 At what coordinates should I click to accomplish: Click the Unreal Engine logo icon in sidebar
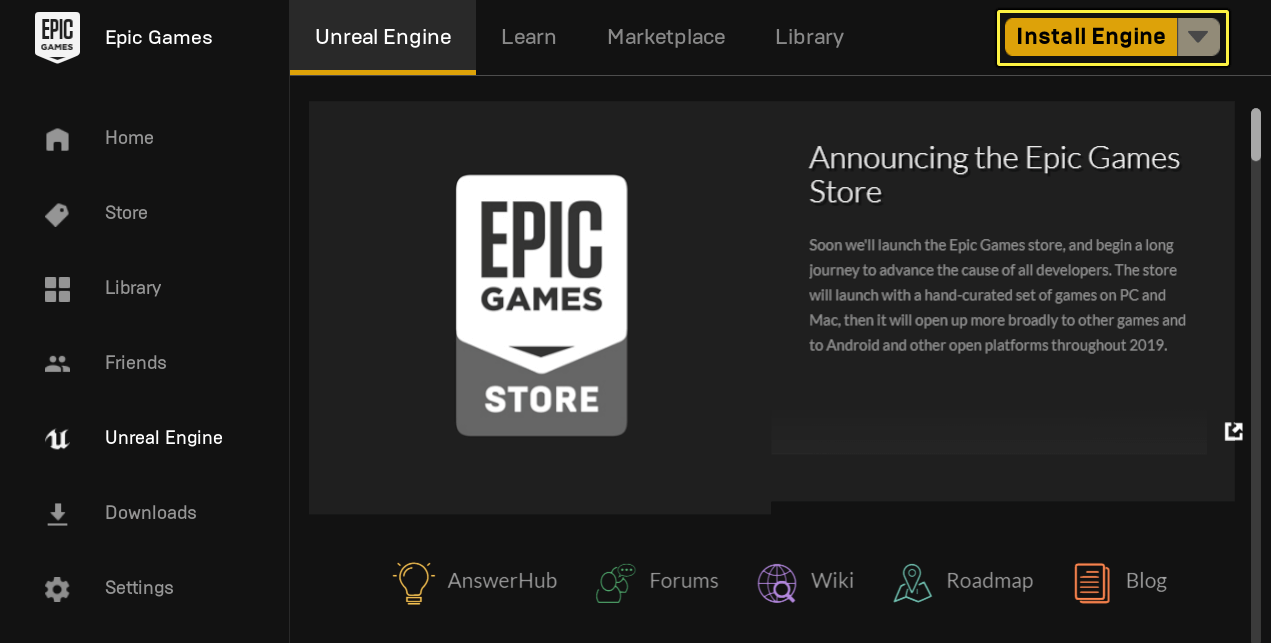(x=57, y=439)
